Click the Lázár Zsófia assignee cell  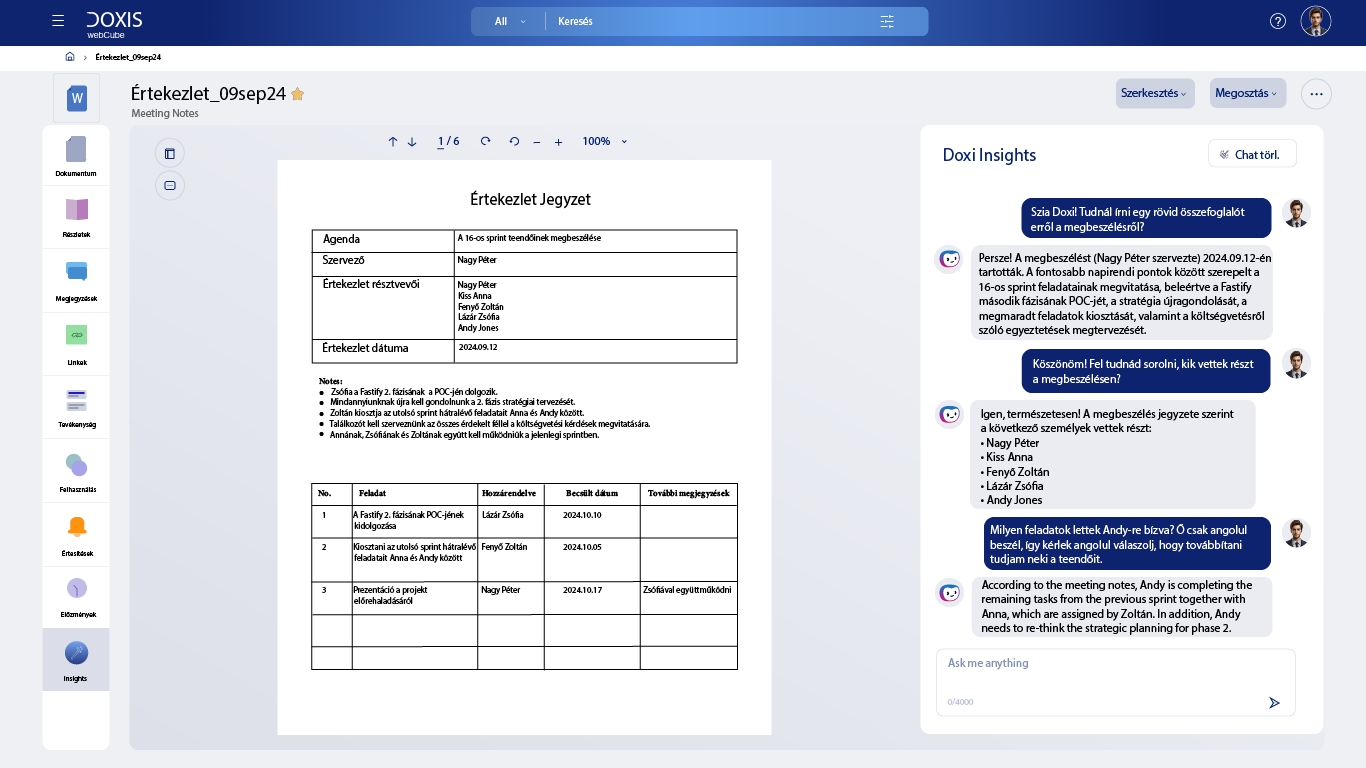pyautogui.click(x=511, y=521)
